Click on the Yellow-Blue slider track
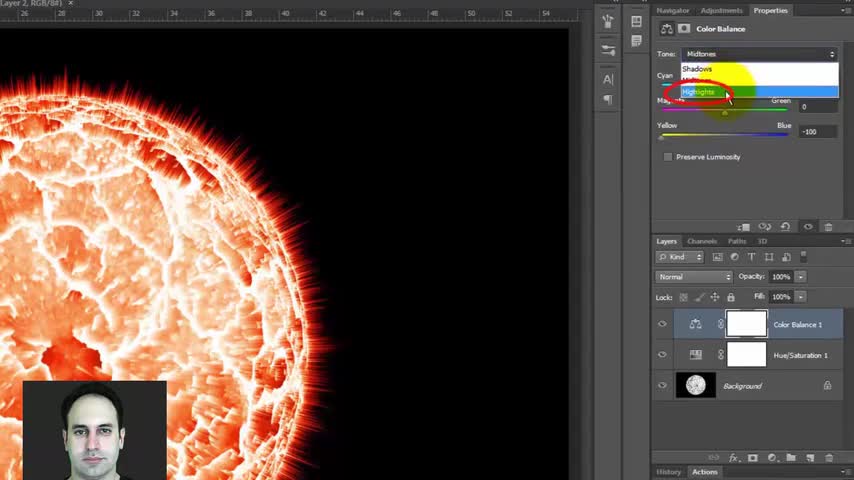 (x=724, y=135)
